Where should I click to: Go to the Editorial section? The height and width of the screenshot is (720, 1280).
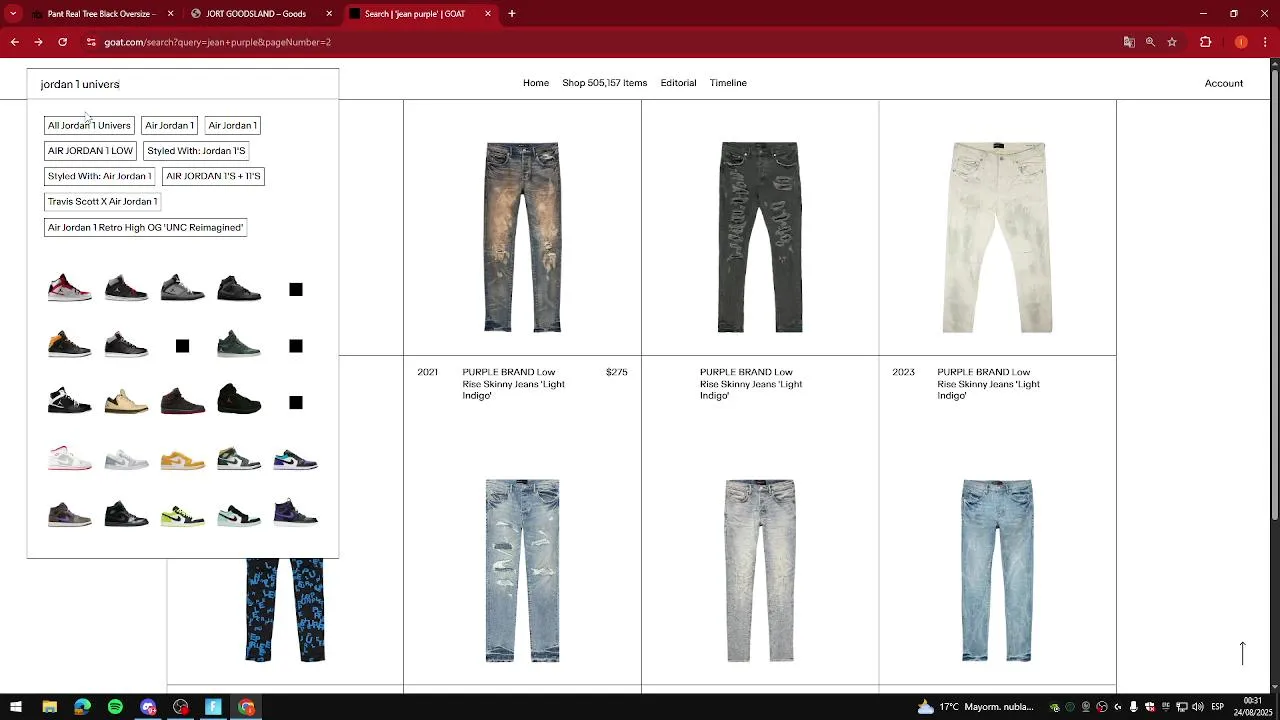click(678, 83)
